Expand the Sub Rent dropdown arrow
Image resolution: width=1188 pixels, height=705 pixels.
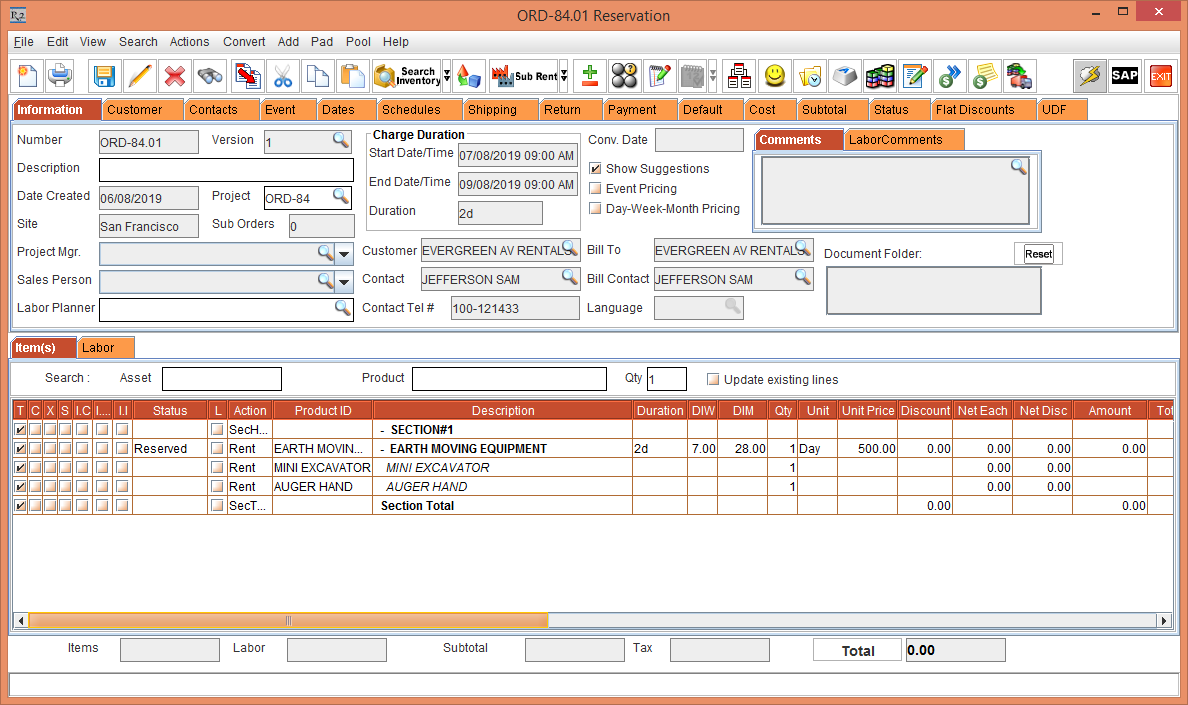click(563, 76)
